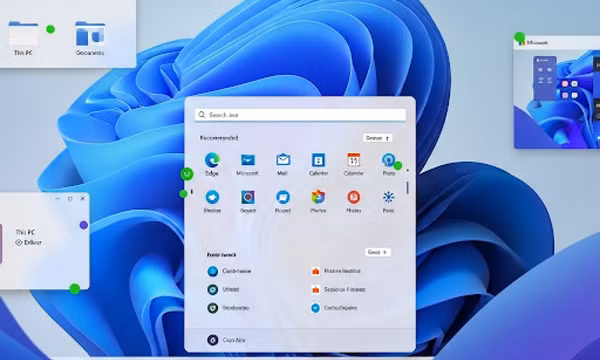The height and width of the screenshot is (360, 600).
Task: Open the red-topped Calendar app icon
Action: (x=354, y=160)
